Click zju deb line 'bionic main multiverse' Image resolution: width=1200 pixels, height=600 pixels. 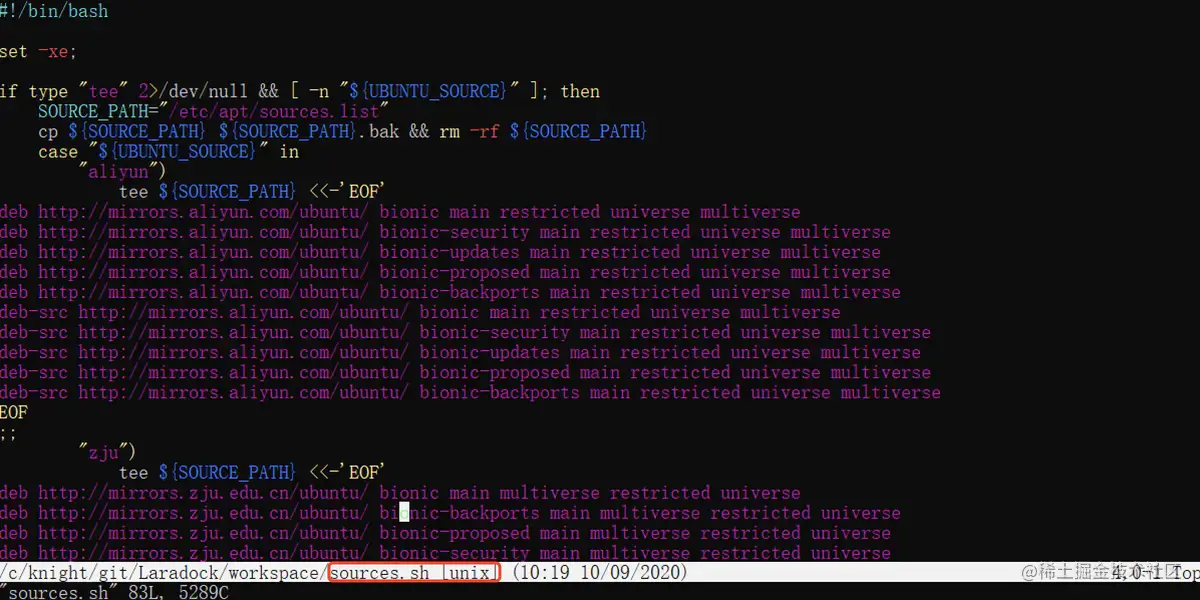[x=400, y=492]
